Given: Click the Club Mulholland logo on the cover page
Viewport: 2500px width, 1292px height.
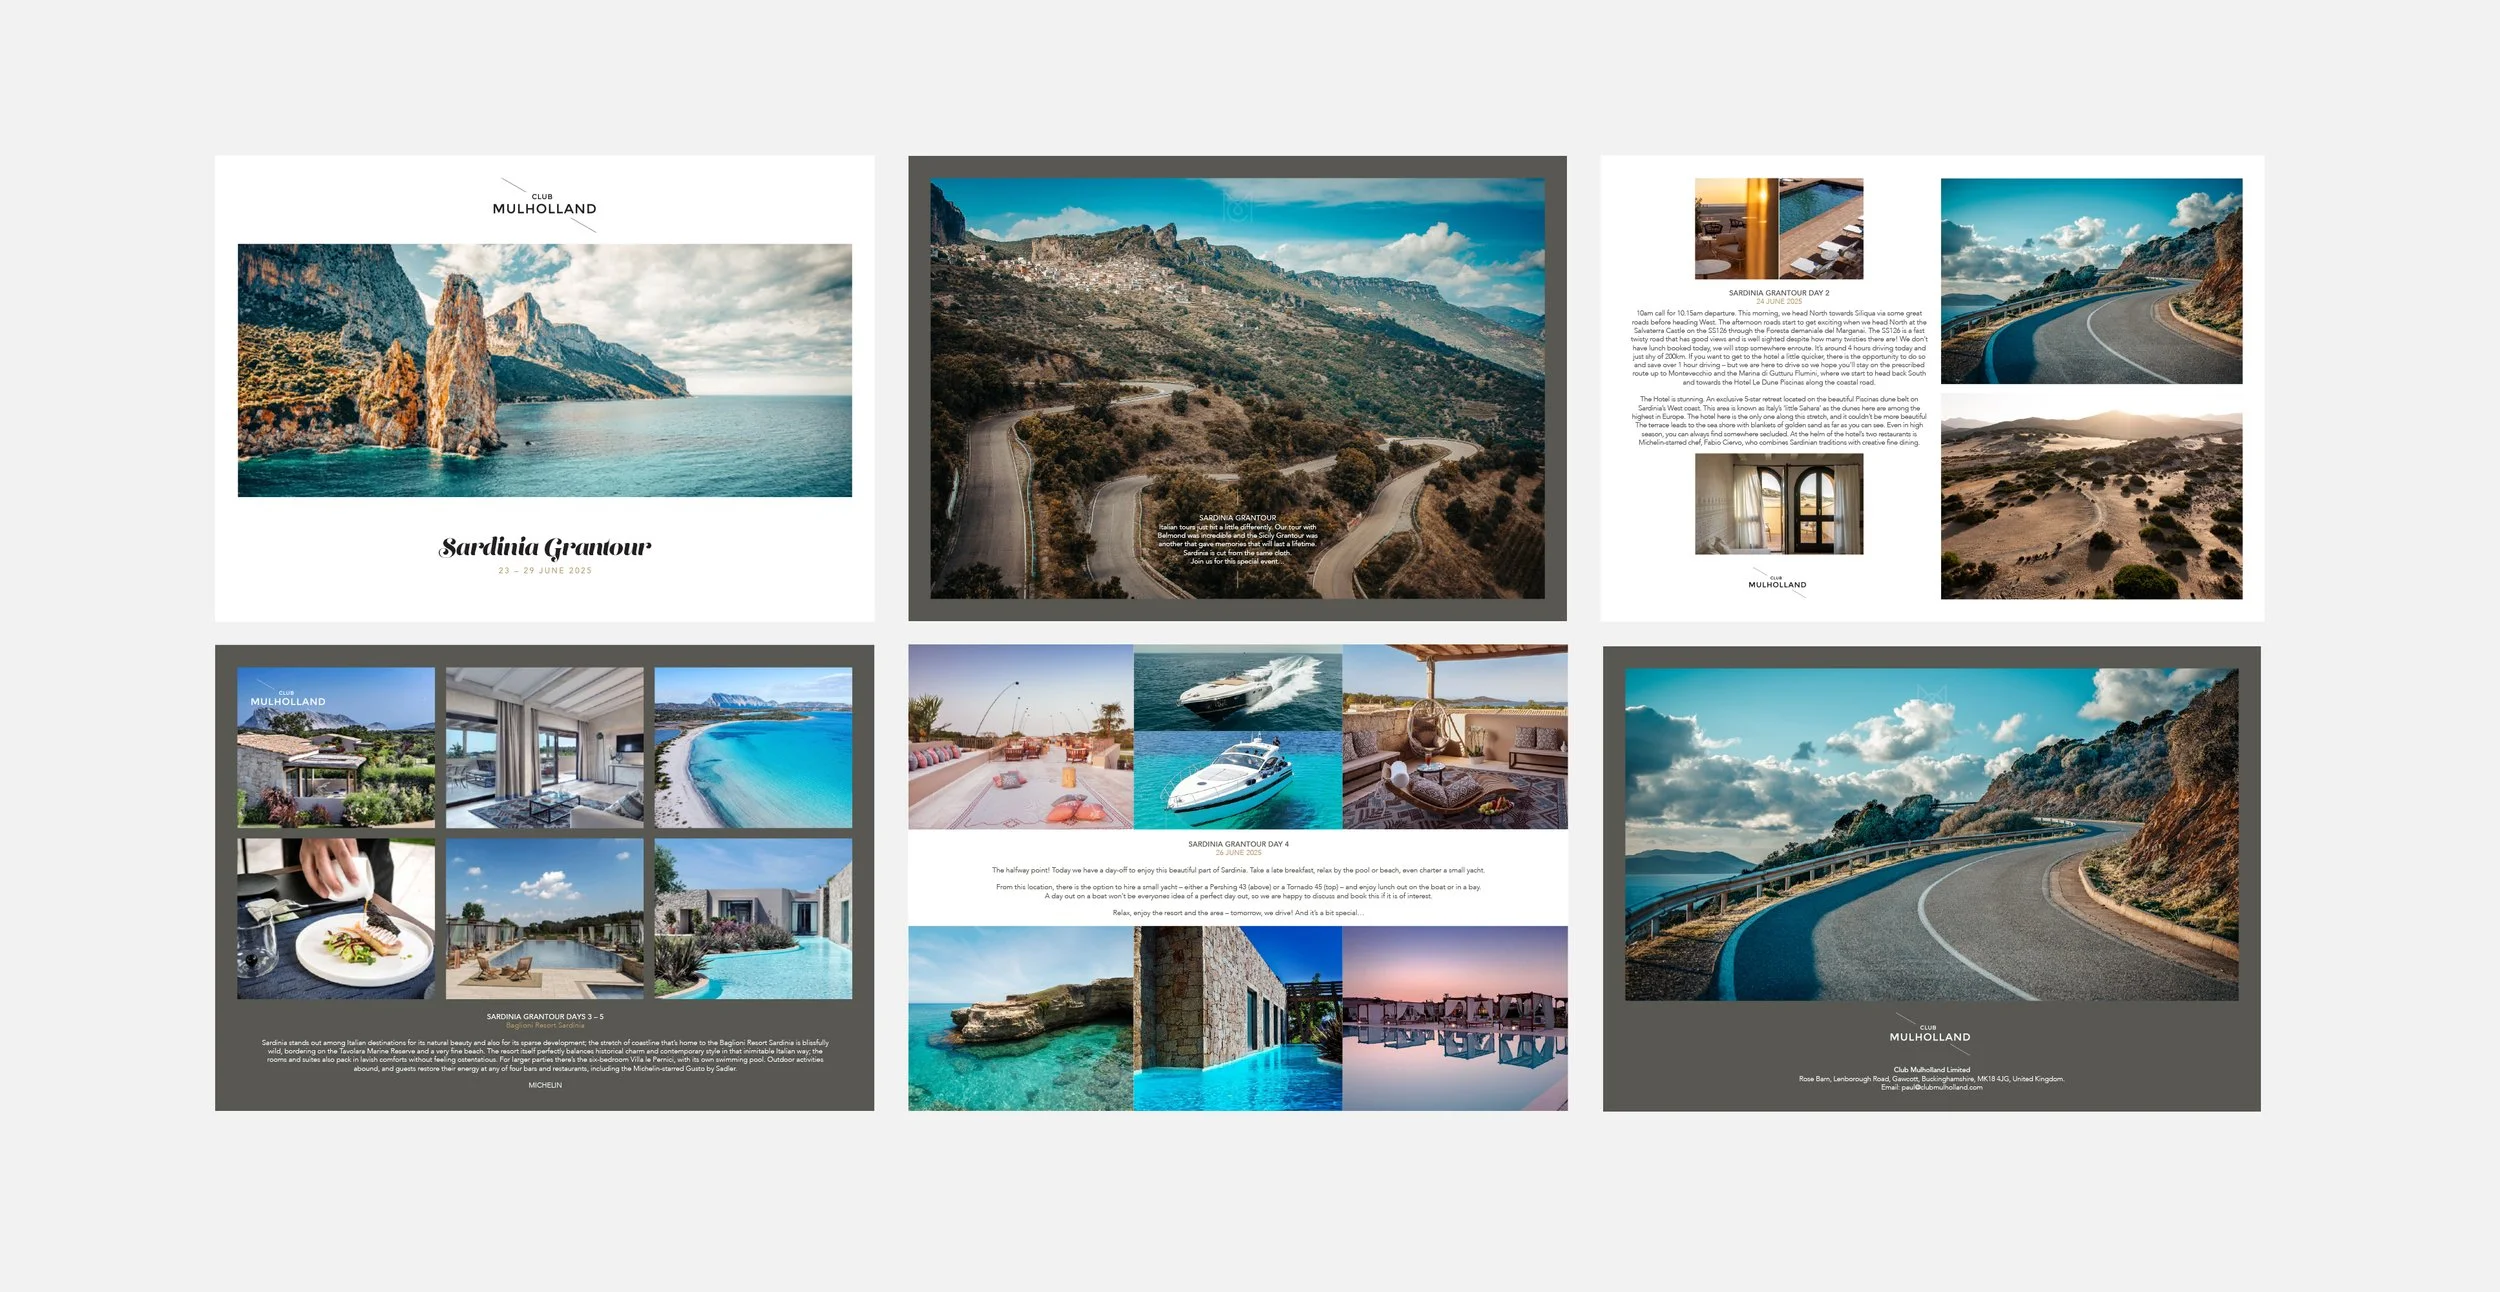Looking at the screenshot, I should click(x=545, y=205).
